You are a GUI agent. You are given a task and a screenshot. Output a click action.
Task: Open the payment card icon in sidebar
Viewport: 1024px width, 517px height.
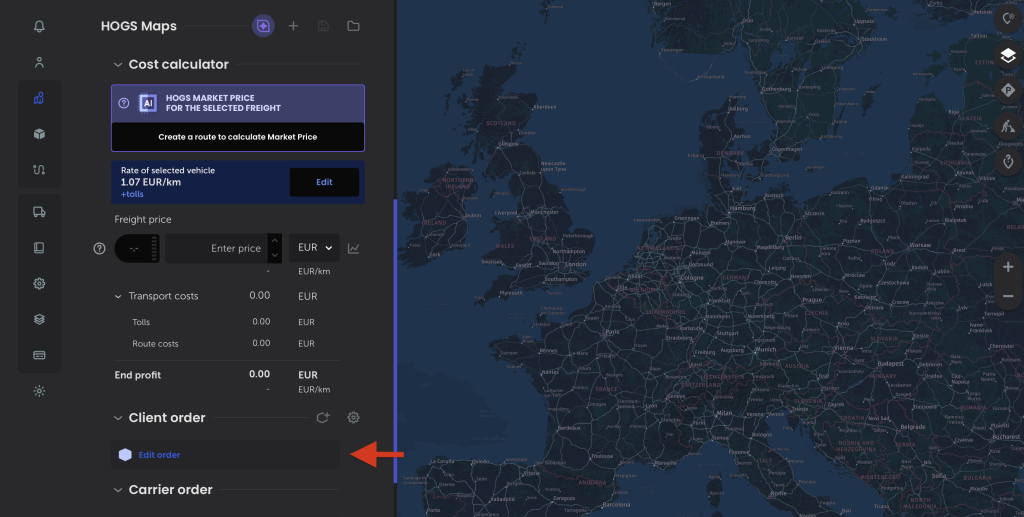39,355
